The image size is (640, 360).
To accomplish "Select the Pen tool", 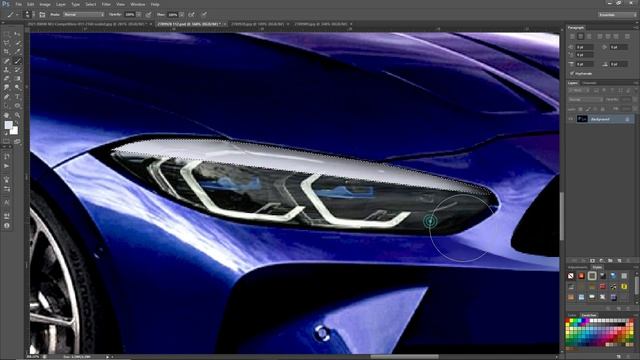I will 7,97.
